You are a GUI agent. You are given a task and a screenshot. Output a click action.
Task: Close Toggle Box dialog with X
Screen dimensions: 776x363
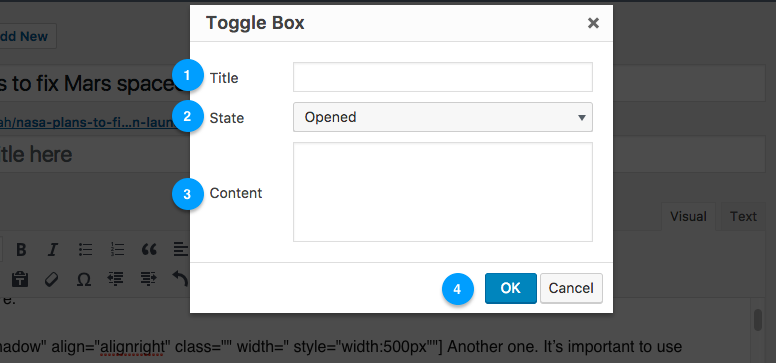coord(593,23)
